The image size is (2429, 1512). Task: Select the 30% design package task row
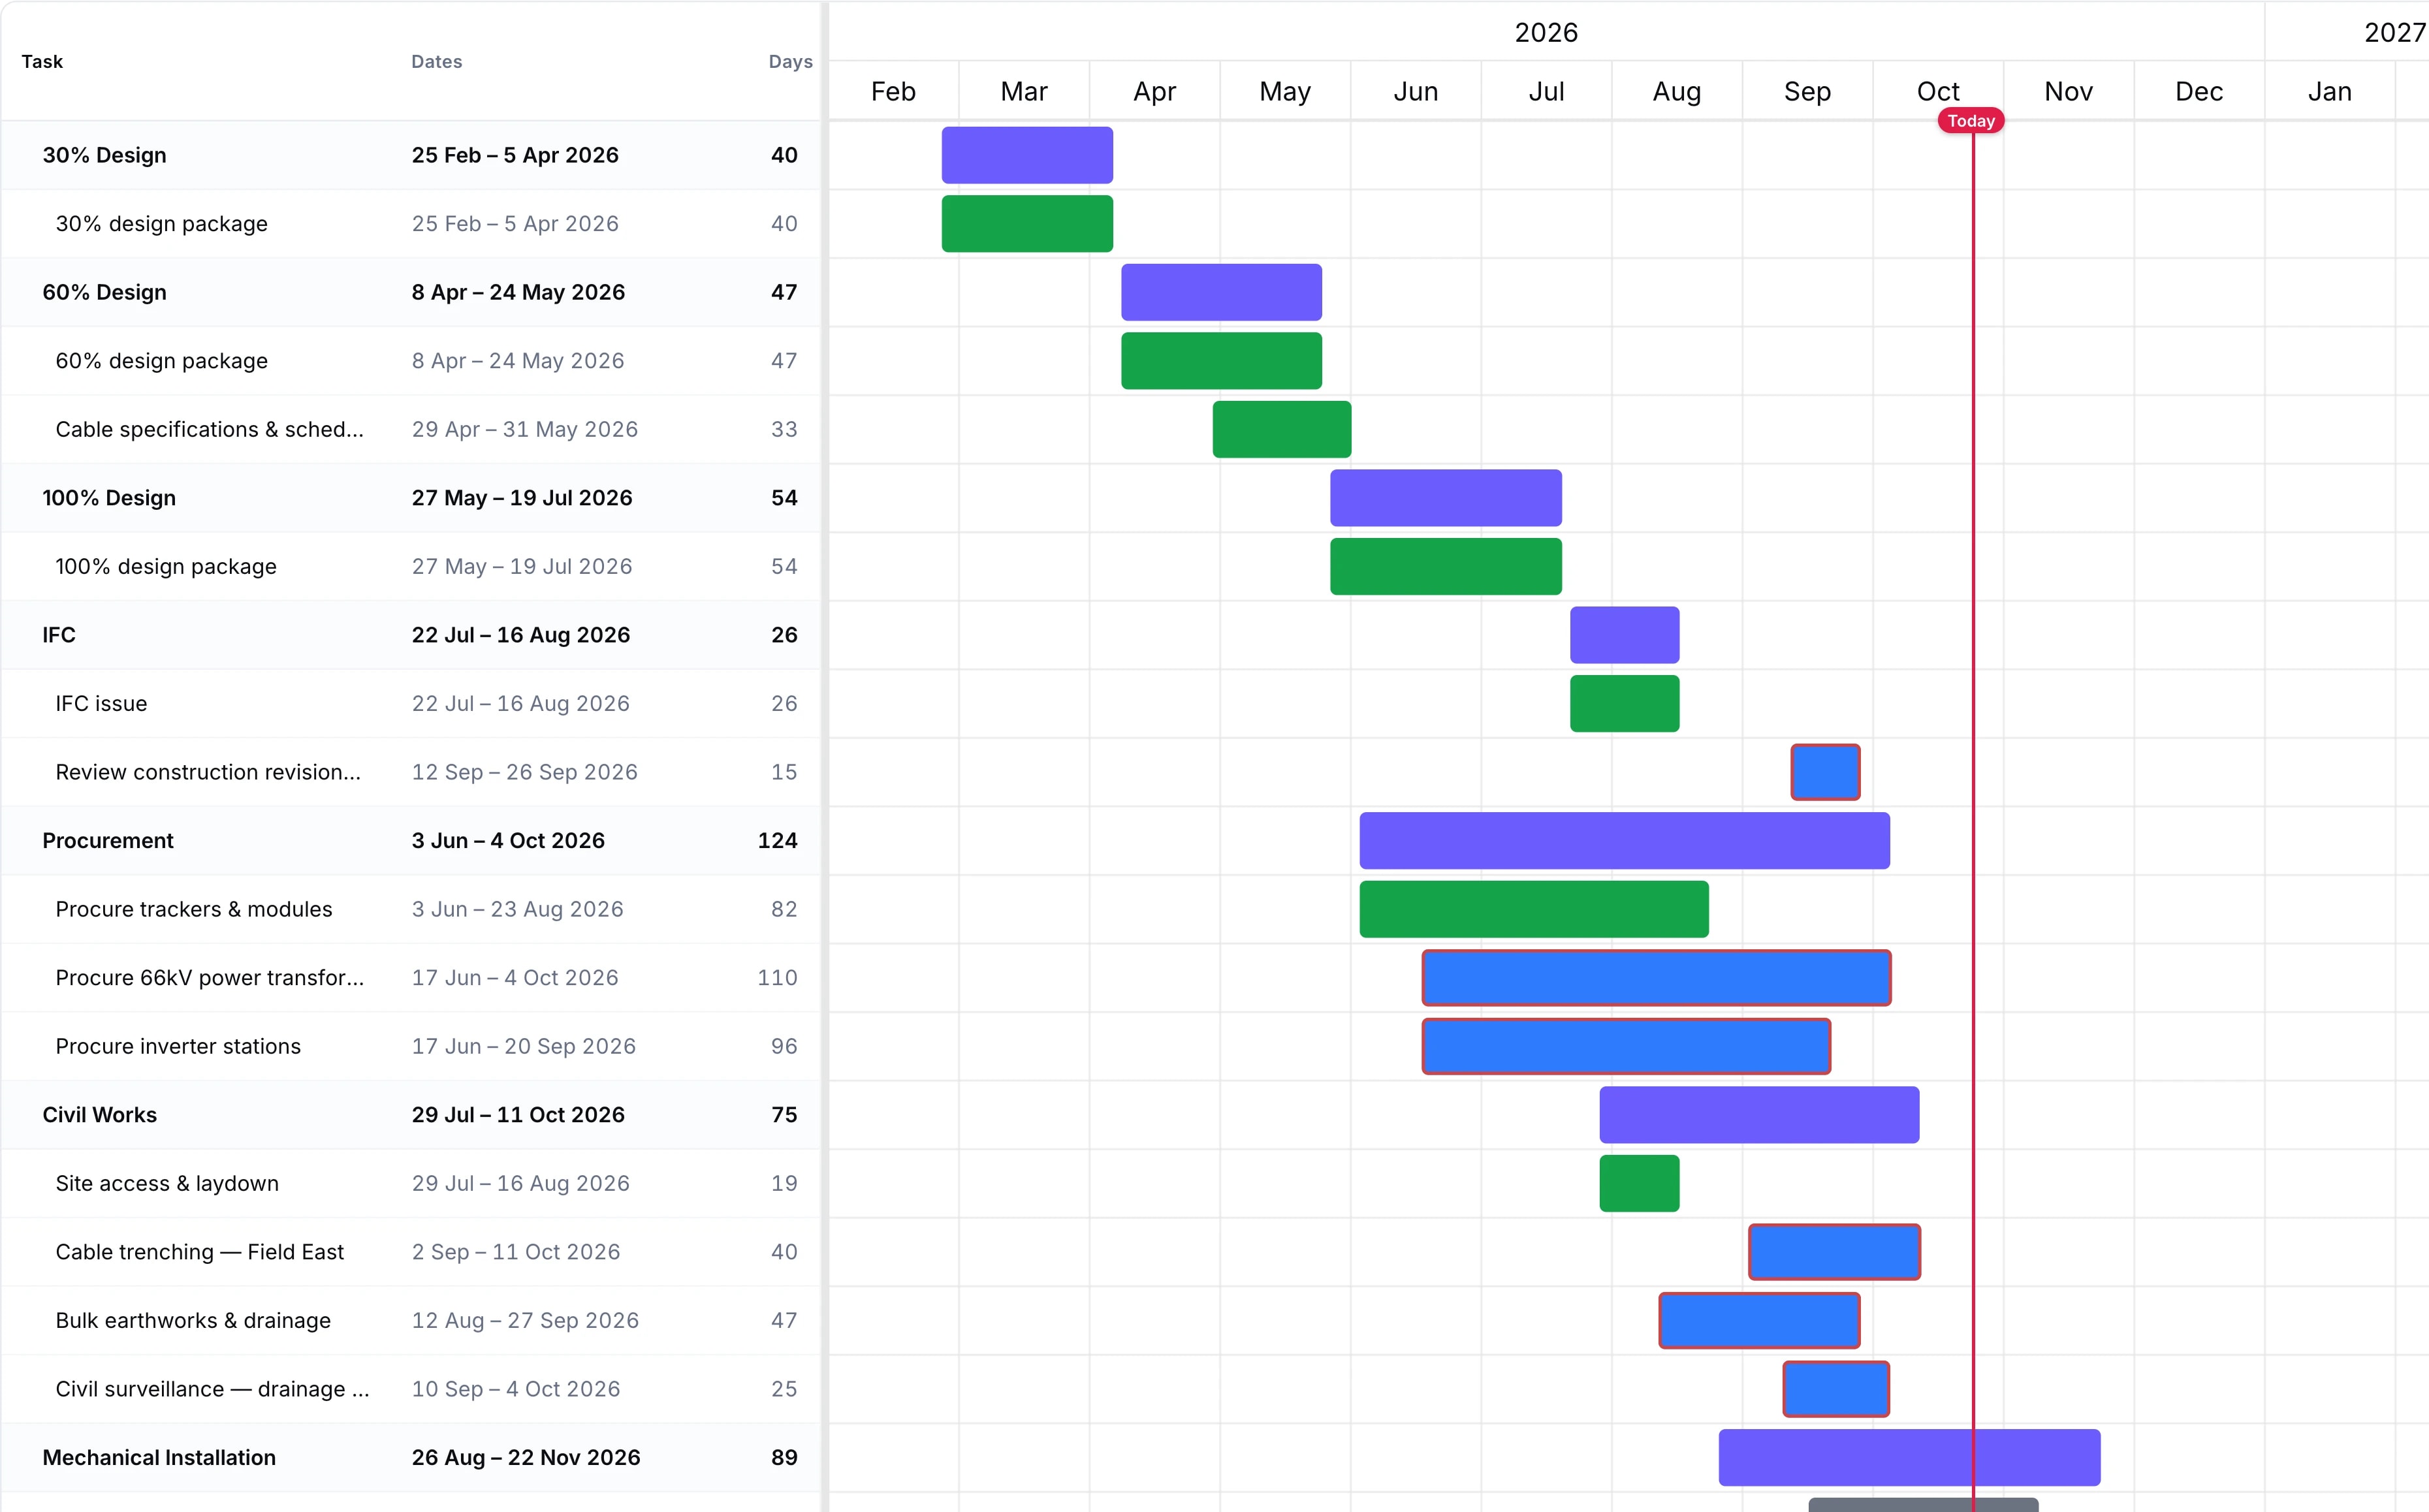[410, 224]
